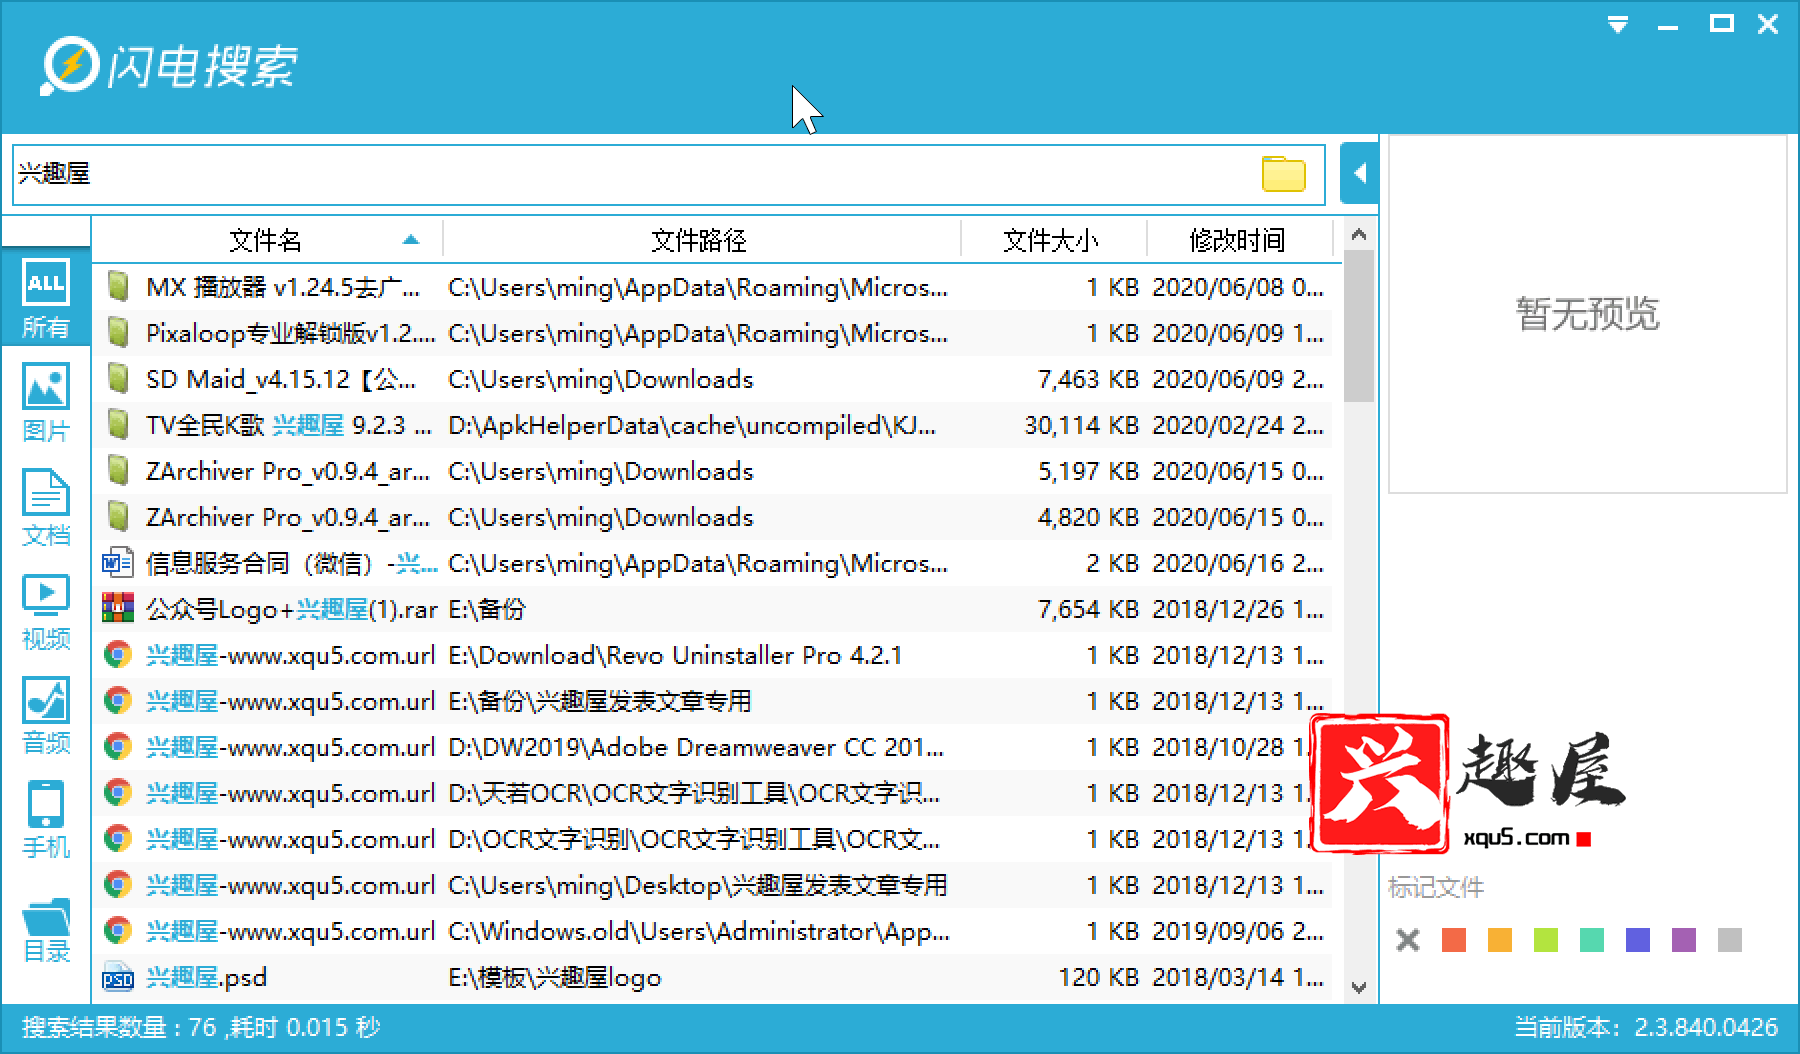Click file icon of SD Maid_v4.15.12 row
Screen dimensions: 1800x1054
coord(118,379)
